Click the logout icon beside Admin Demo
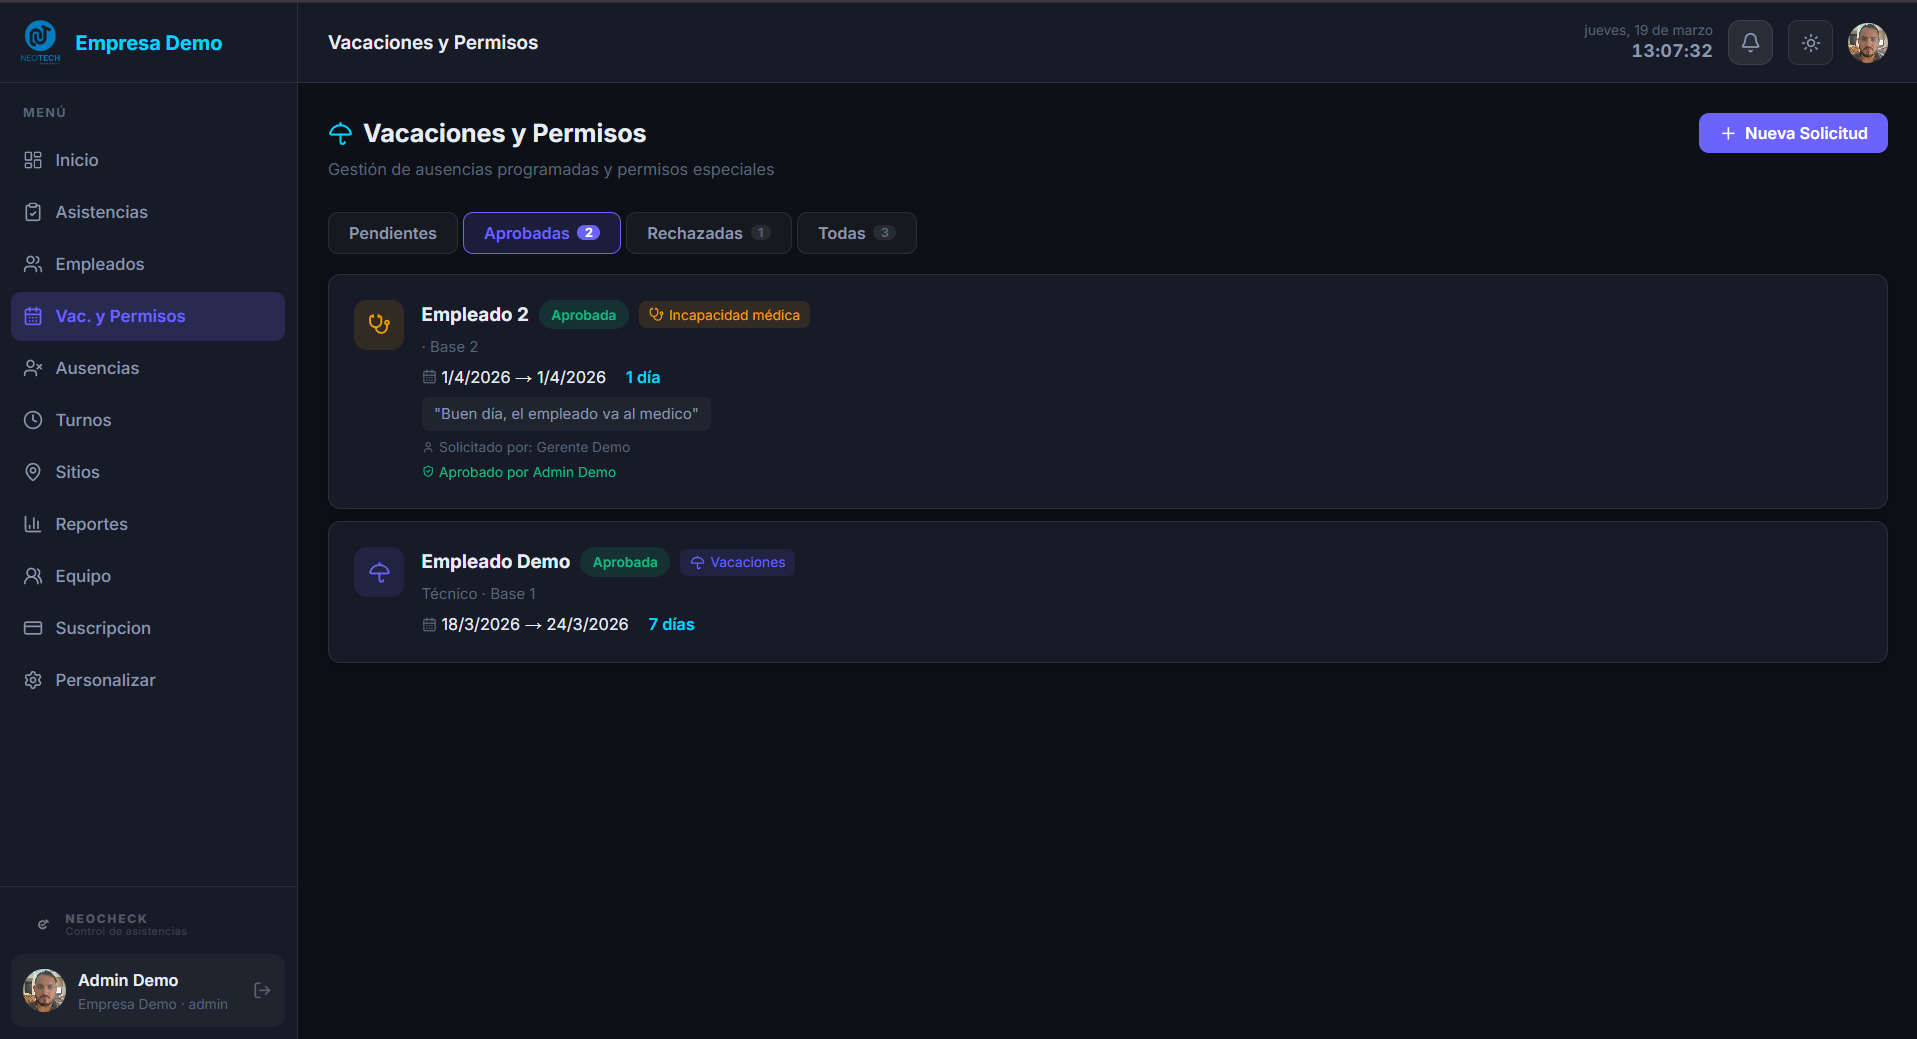Image resolution: width=1917 pixels, height=1039 pixels. [262, 990]
